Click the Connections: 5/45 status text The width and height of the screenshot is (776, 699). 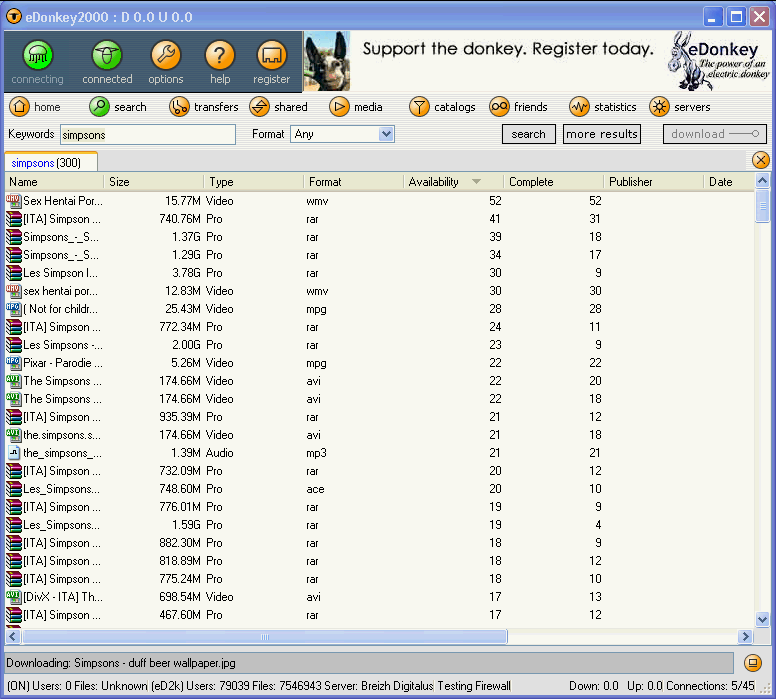pos(710,686)
